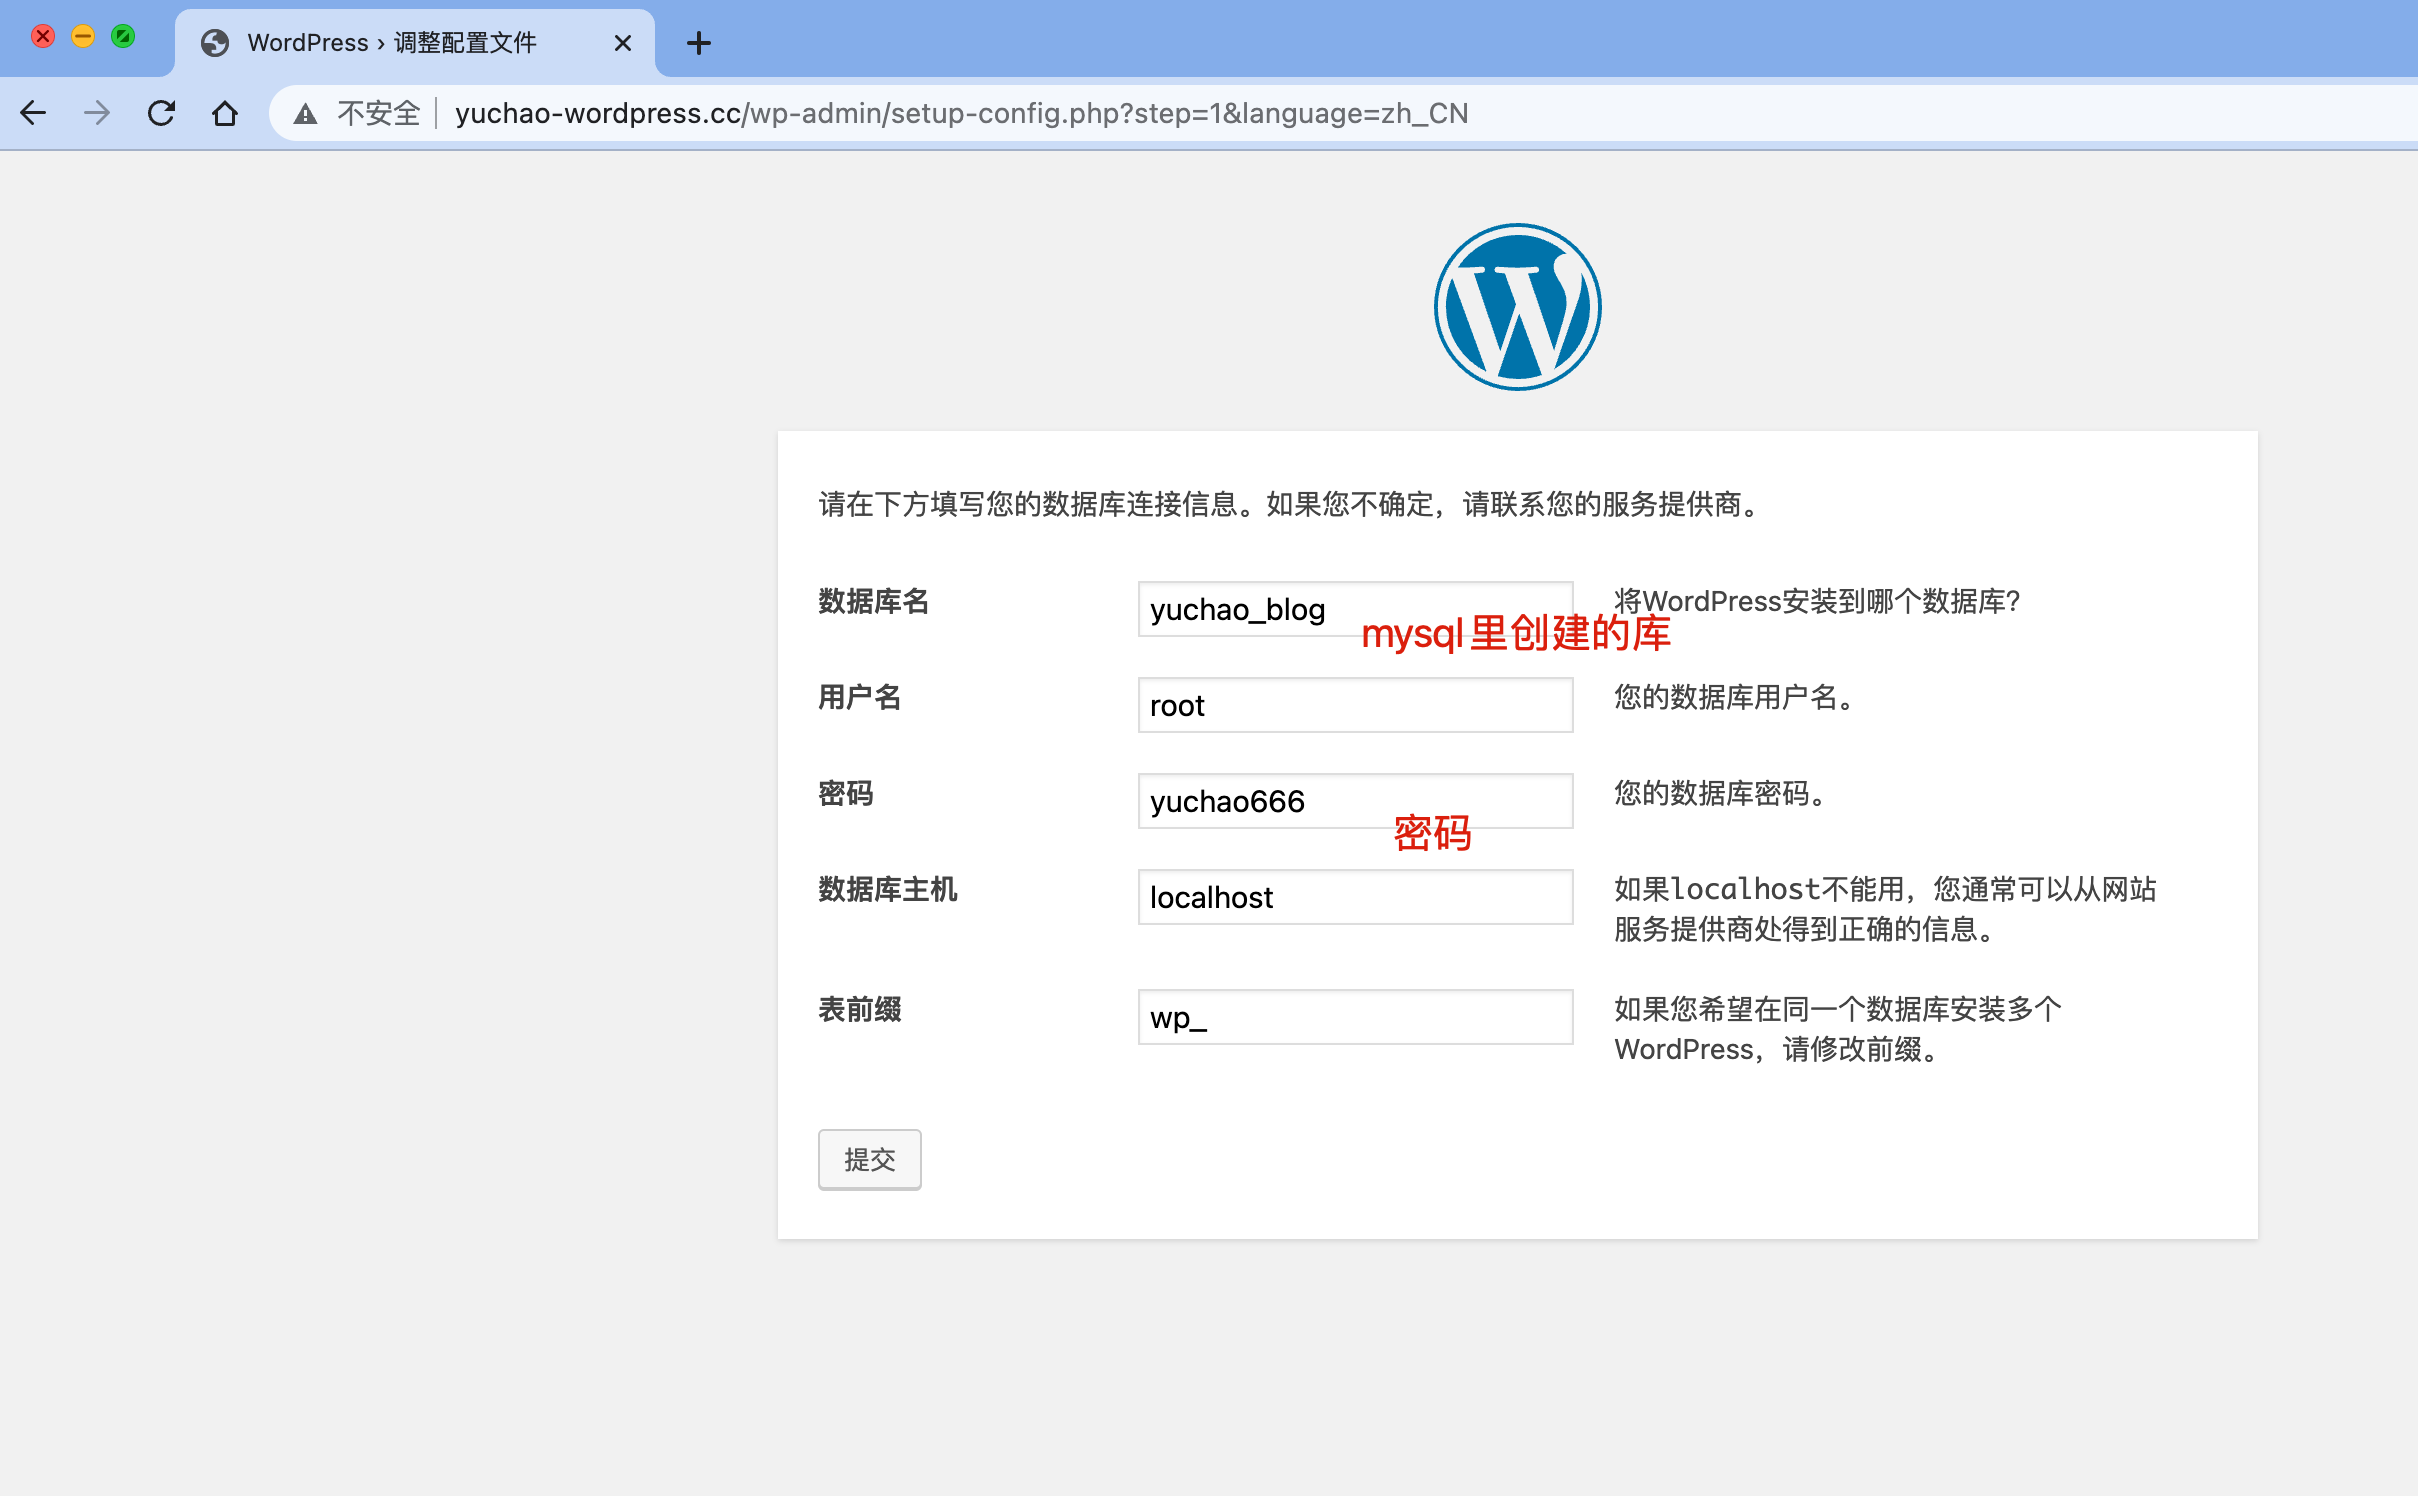Reload the page with refresh icon
Screen dimensions: 2418x1496
161,113
